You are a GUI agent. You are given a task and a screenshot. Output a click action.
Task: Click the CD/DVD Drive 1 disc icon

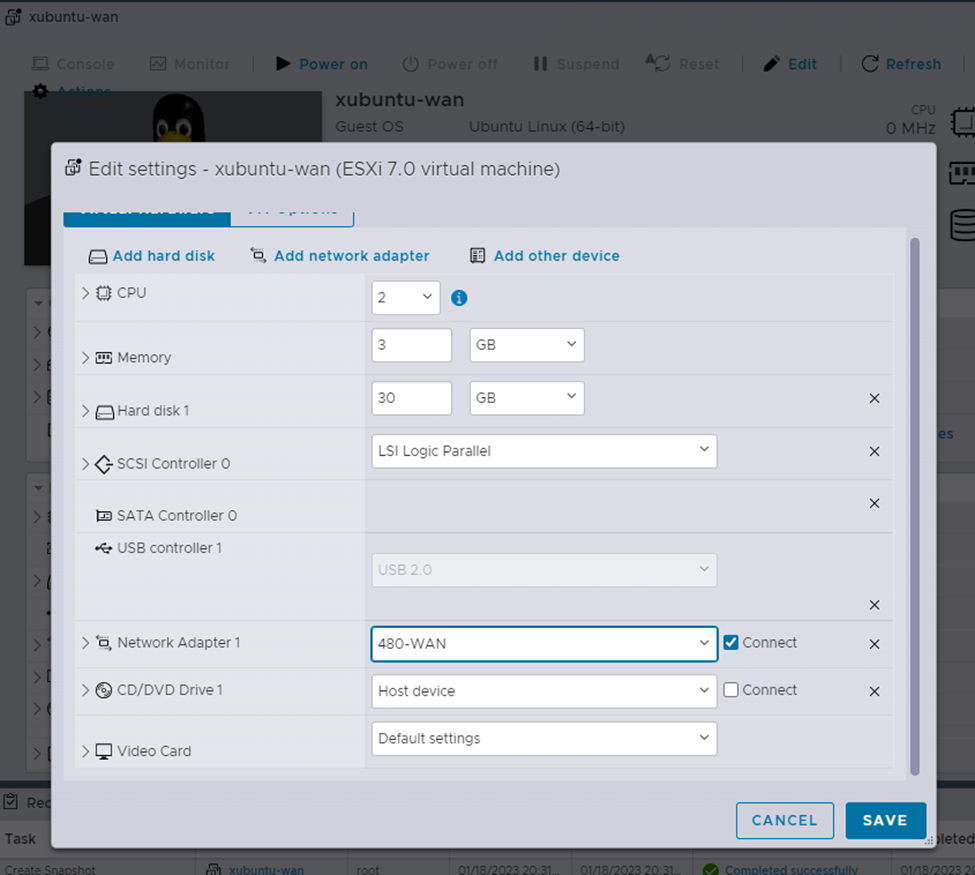104,690
